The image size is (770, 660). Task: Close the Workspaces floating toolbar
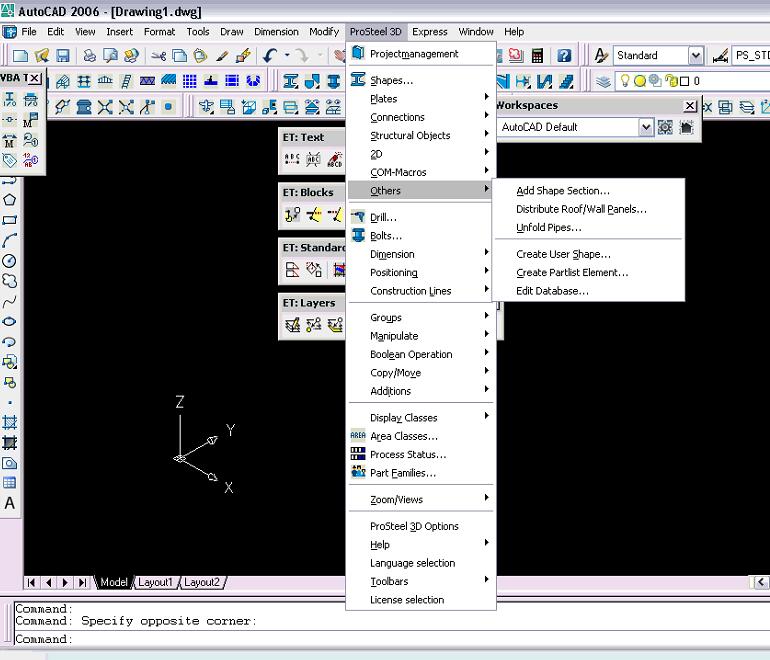coord(690,106)
